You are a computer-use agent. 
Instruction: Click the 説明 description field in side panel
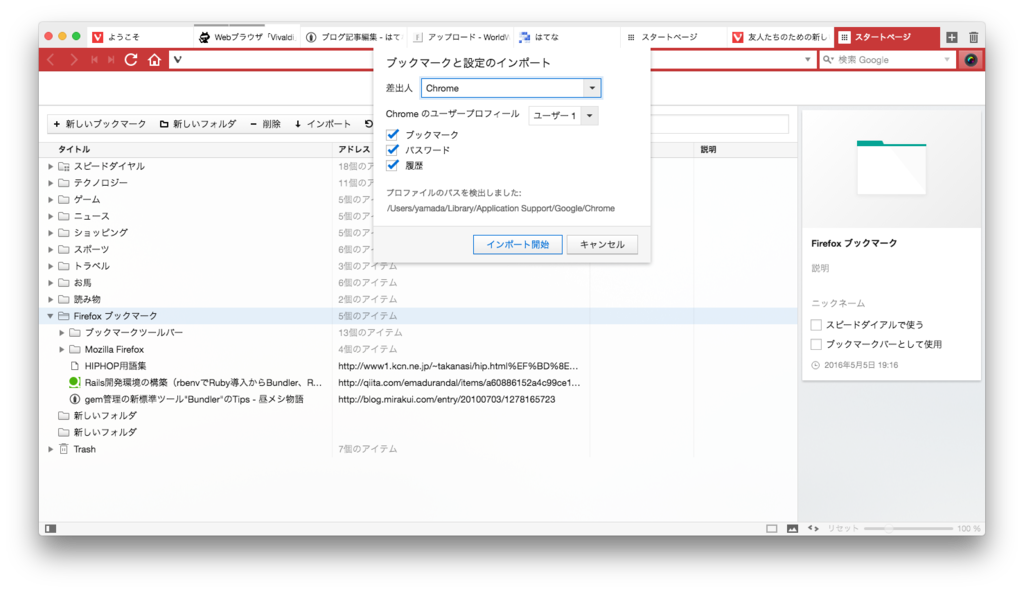(891, 268)
